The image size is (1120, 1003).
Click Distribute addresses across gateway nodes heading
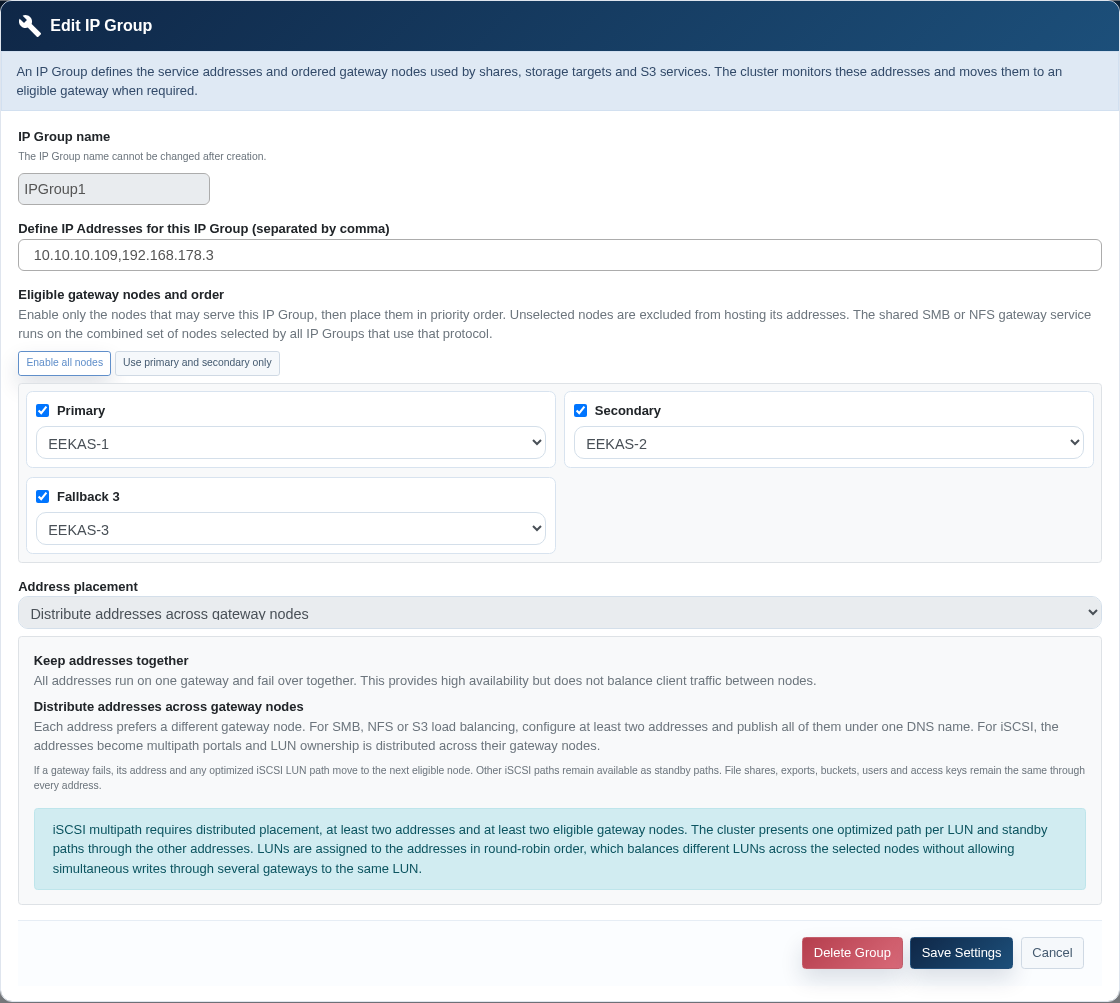point(169,707)
